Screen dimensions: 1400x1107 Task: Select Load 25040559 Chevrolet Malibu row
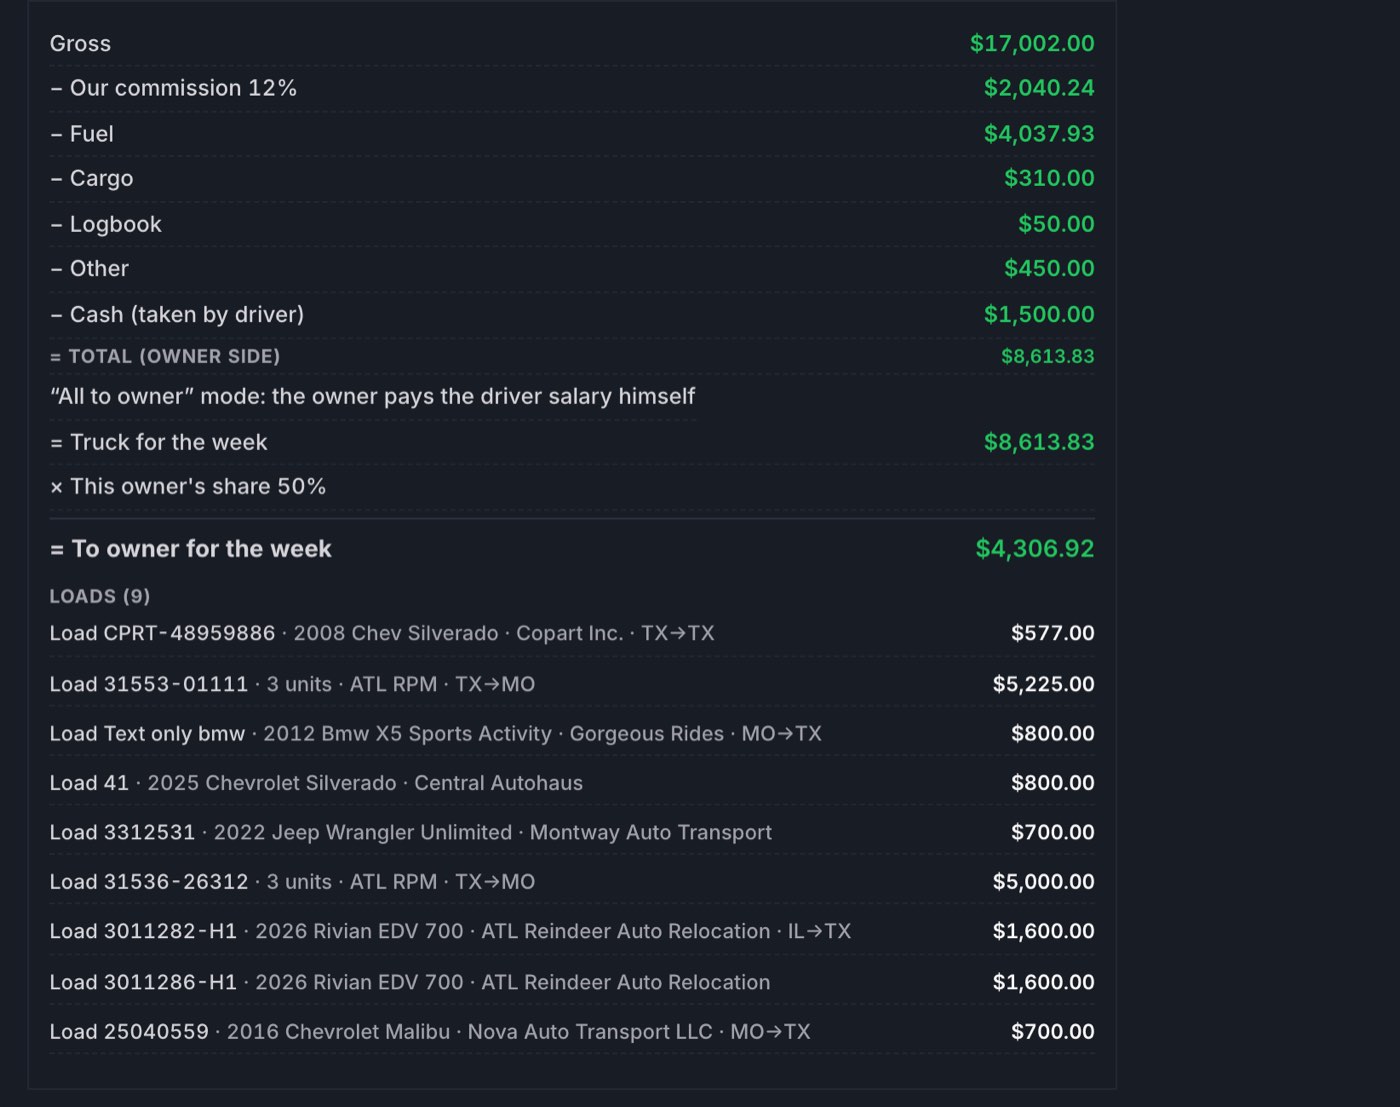[x=572, y=1031]
